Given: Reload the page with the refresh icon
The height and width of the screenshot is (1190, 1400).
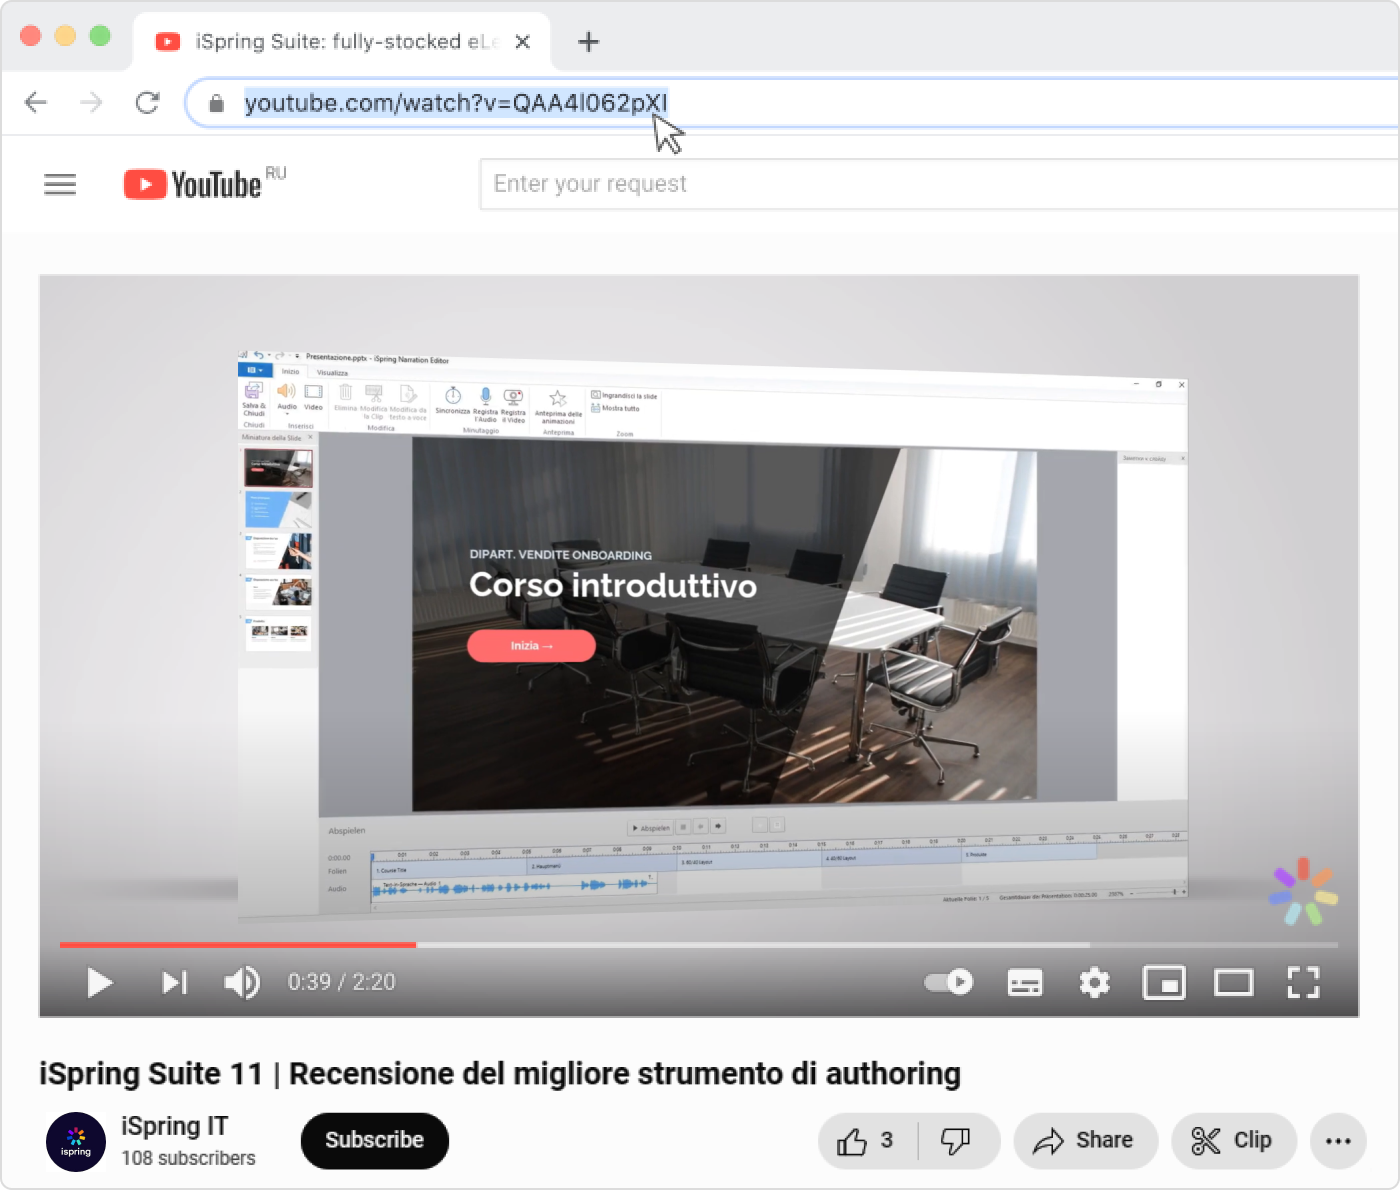Looking at the screenshot, I should pyautogui.click(x=148, y=103).
